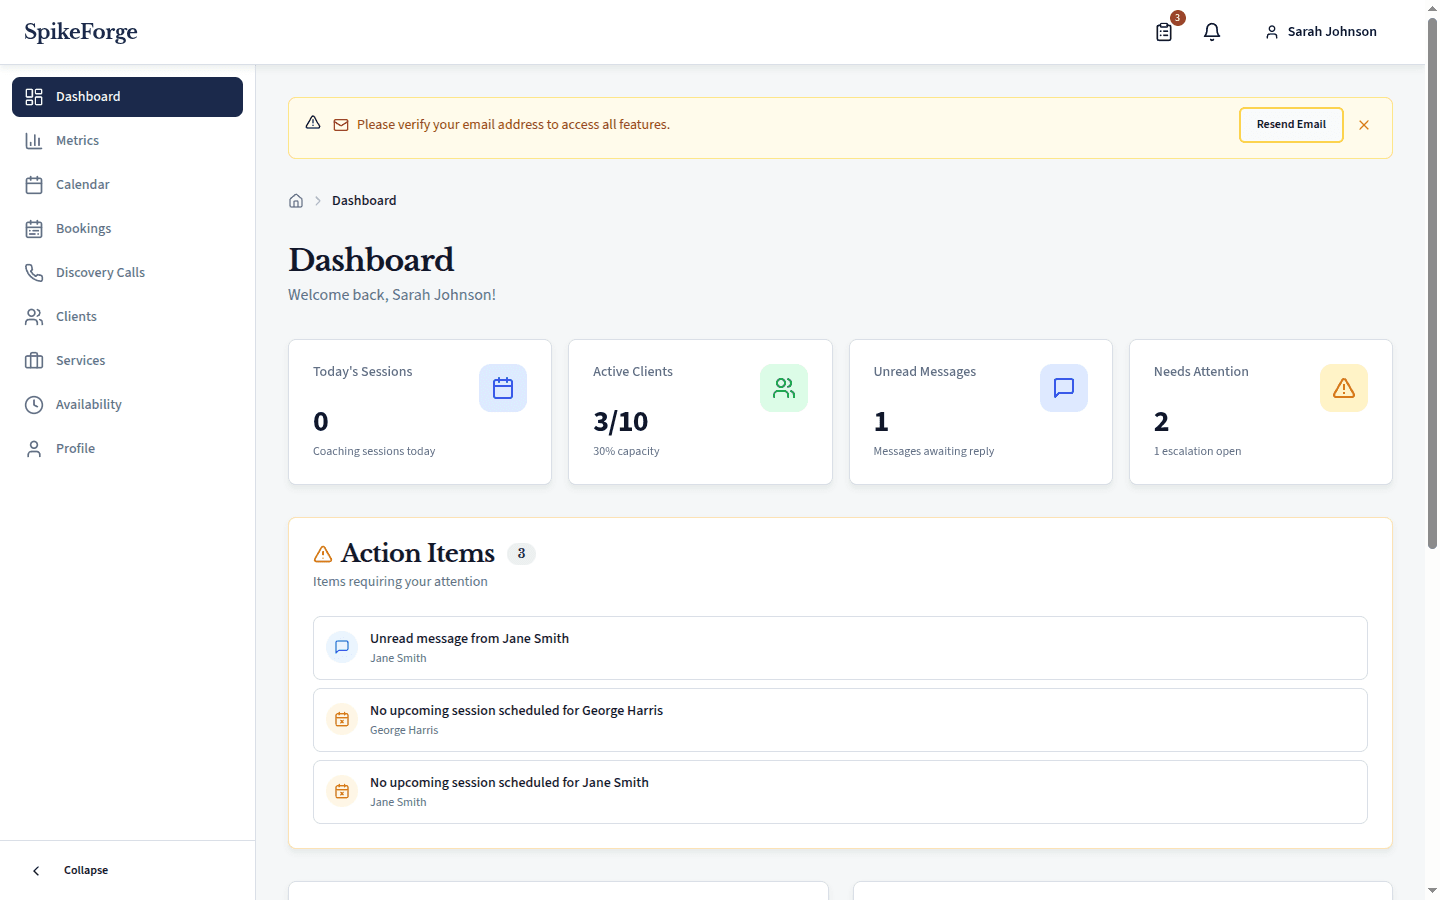The width and height of the screenshot is (1440, 900).
Task: Select the Active Clients group icon
Action: (x=783, y=388)
